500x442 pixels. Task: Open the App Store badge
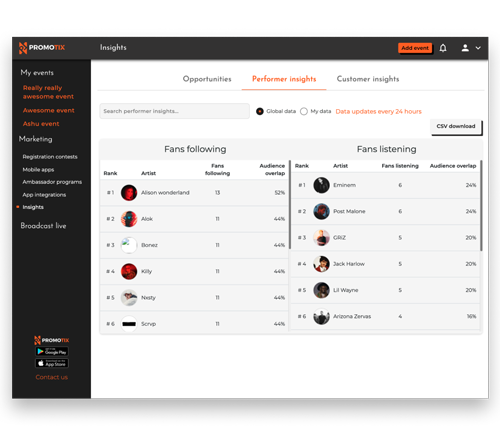point(52,363)
